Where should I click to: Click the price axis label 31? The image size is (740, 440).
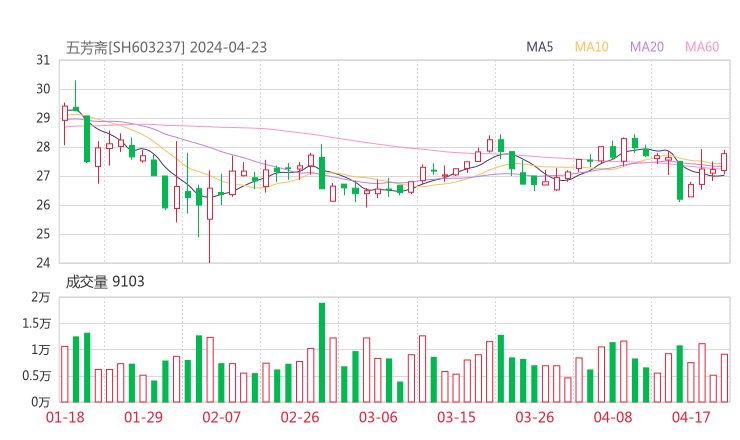43,60
